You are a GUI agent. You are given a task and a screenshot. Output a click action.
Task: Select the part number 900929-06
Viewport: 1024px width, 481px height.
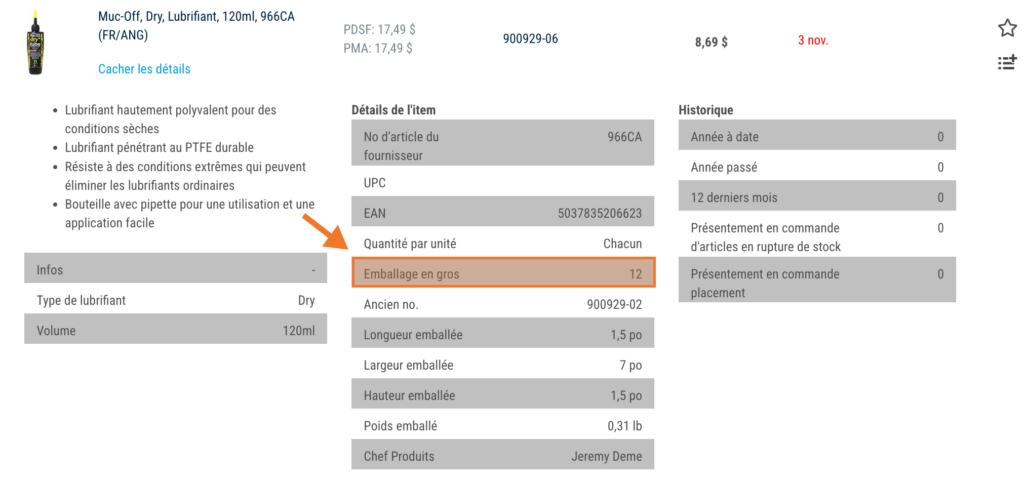point(530,39)
